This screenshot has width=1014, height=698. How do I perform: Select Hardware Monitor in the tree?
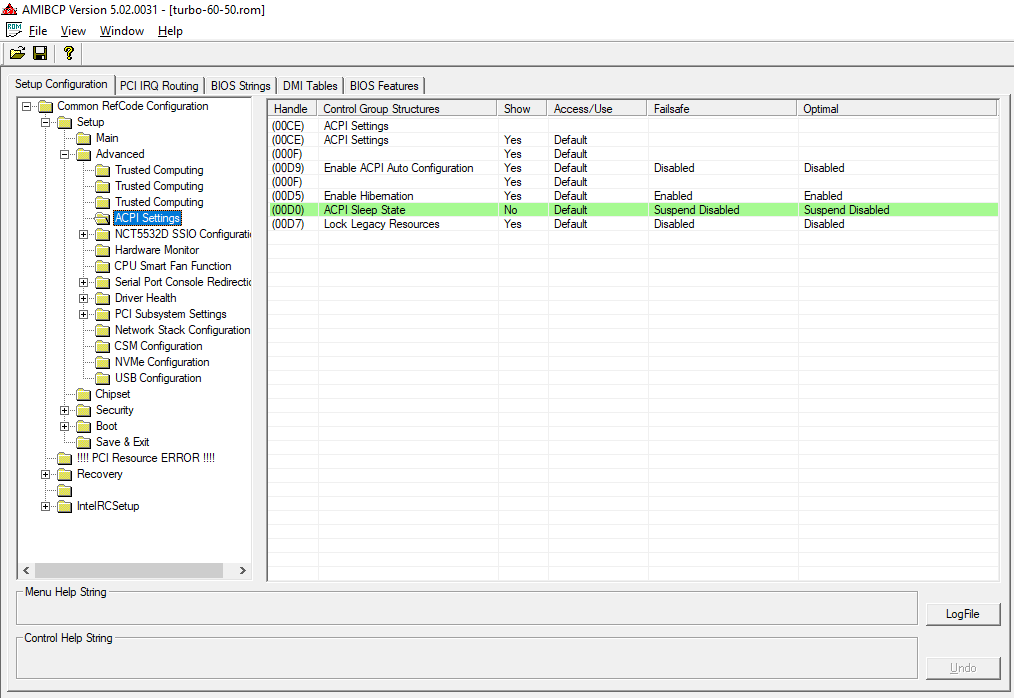pyautogui.click(x=157, y=250)
